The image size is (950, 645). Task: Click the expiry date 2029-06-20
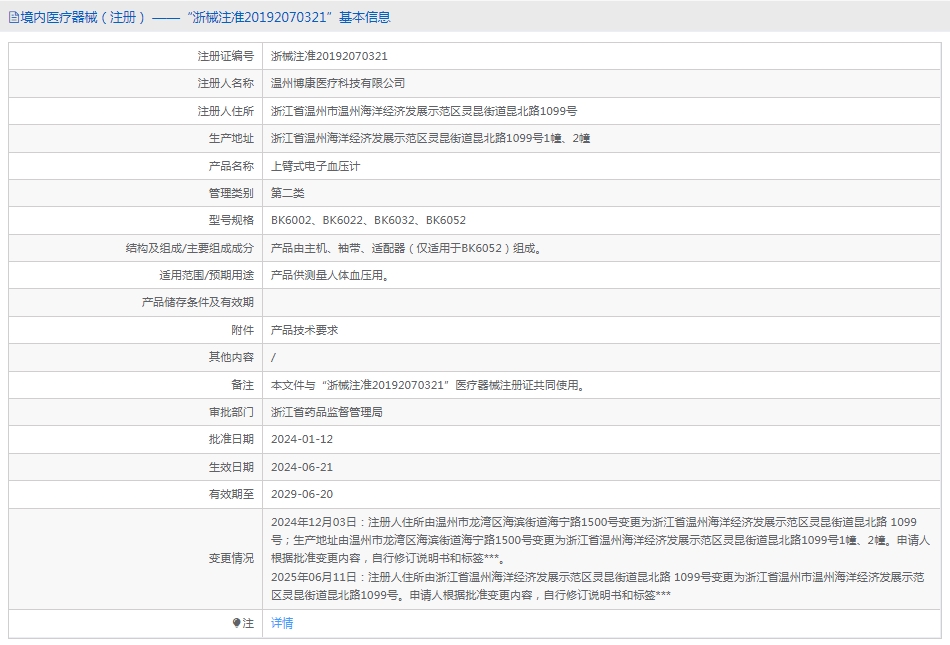pos(301,494)
